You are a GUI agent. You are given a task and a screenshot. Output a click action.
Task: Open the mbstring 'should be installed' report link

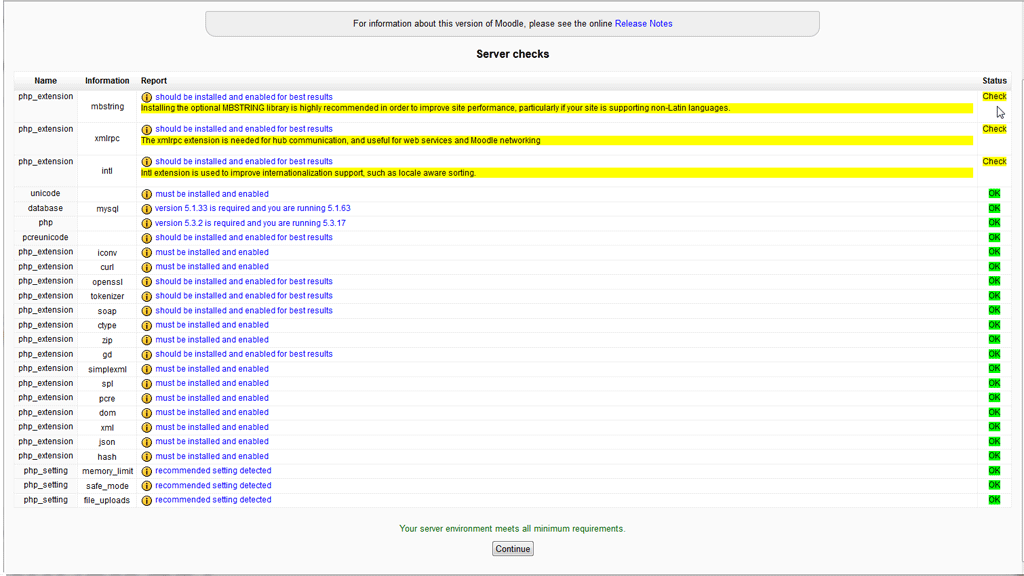[243, 97]
